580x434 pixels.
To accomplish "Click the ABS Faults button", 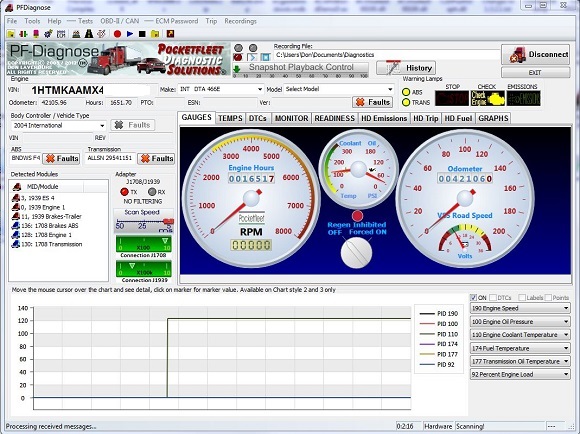I will (x=61, y=159).
